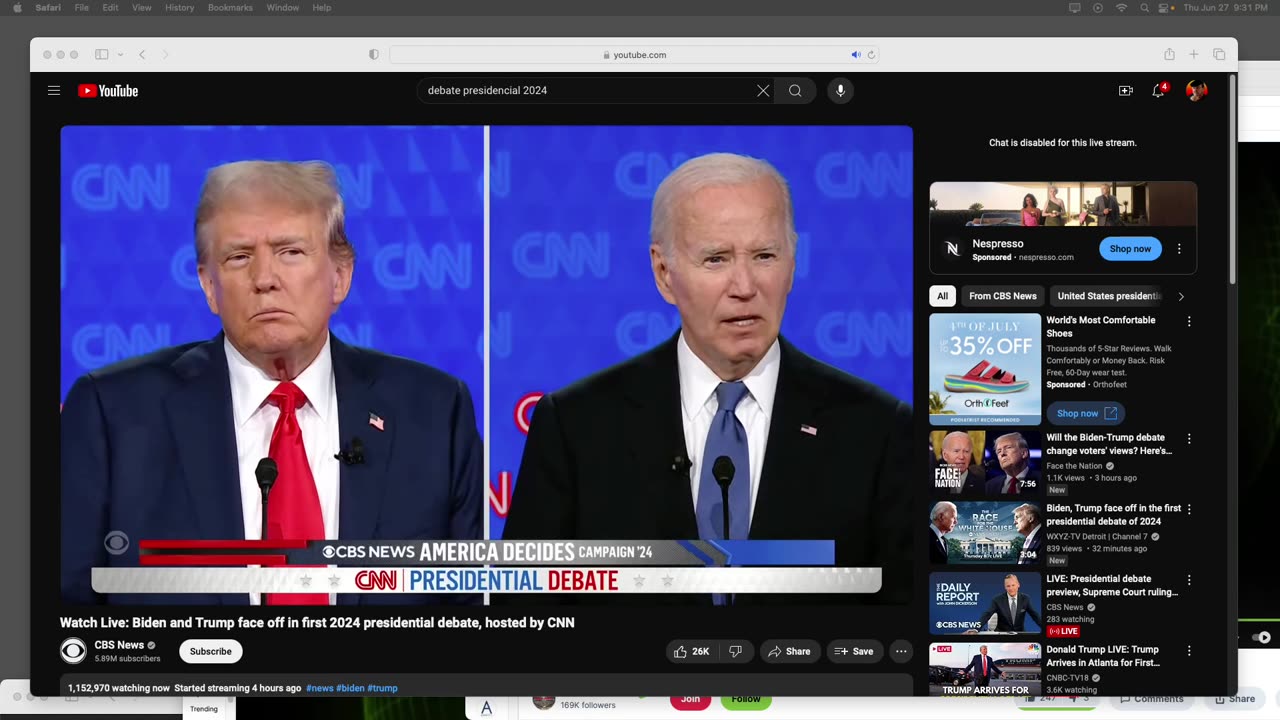Viewport: 1280px width, 720px height.
Task: Open Safari File menu
Action: coord(82,7)
